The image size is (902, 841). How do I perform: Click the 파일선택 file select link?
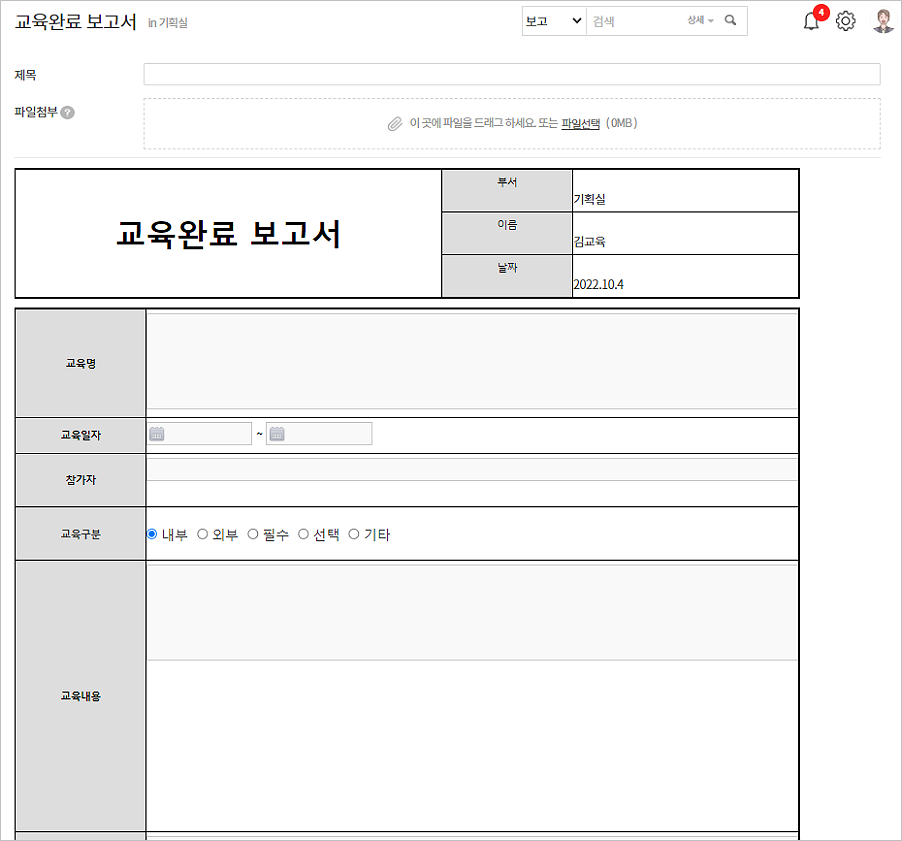(580, 124)
